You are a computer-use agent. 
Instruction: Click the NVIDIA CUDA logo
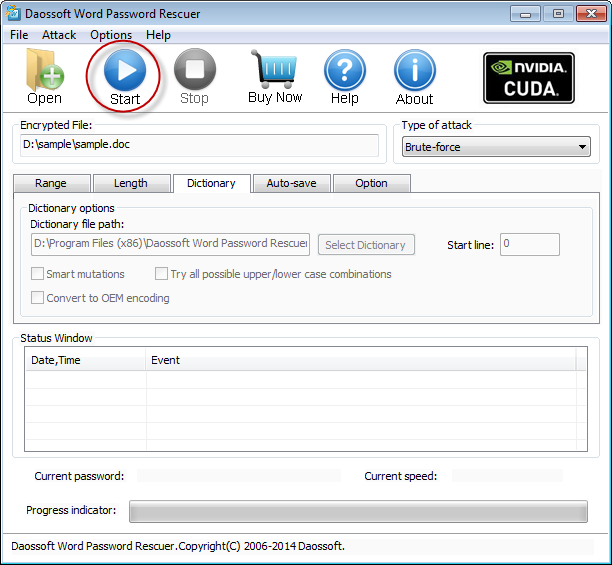point(529,78)
